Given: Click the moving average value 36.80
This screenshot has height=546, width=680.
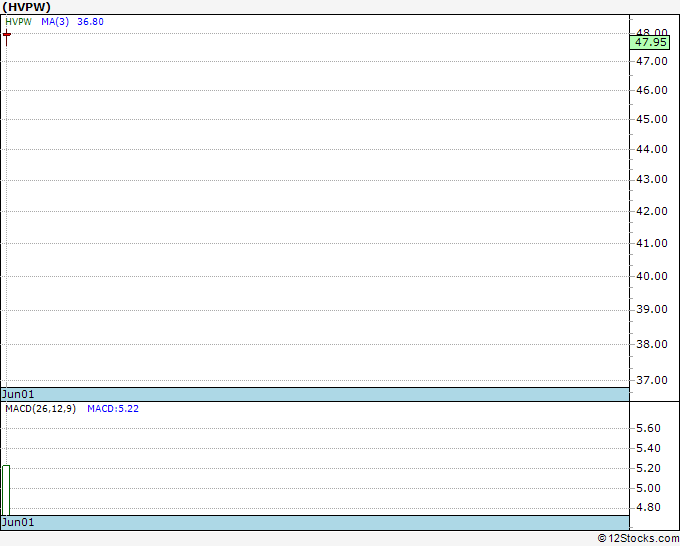Looking at the screenshot, I should 90,22.
